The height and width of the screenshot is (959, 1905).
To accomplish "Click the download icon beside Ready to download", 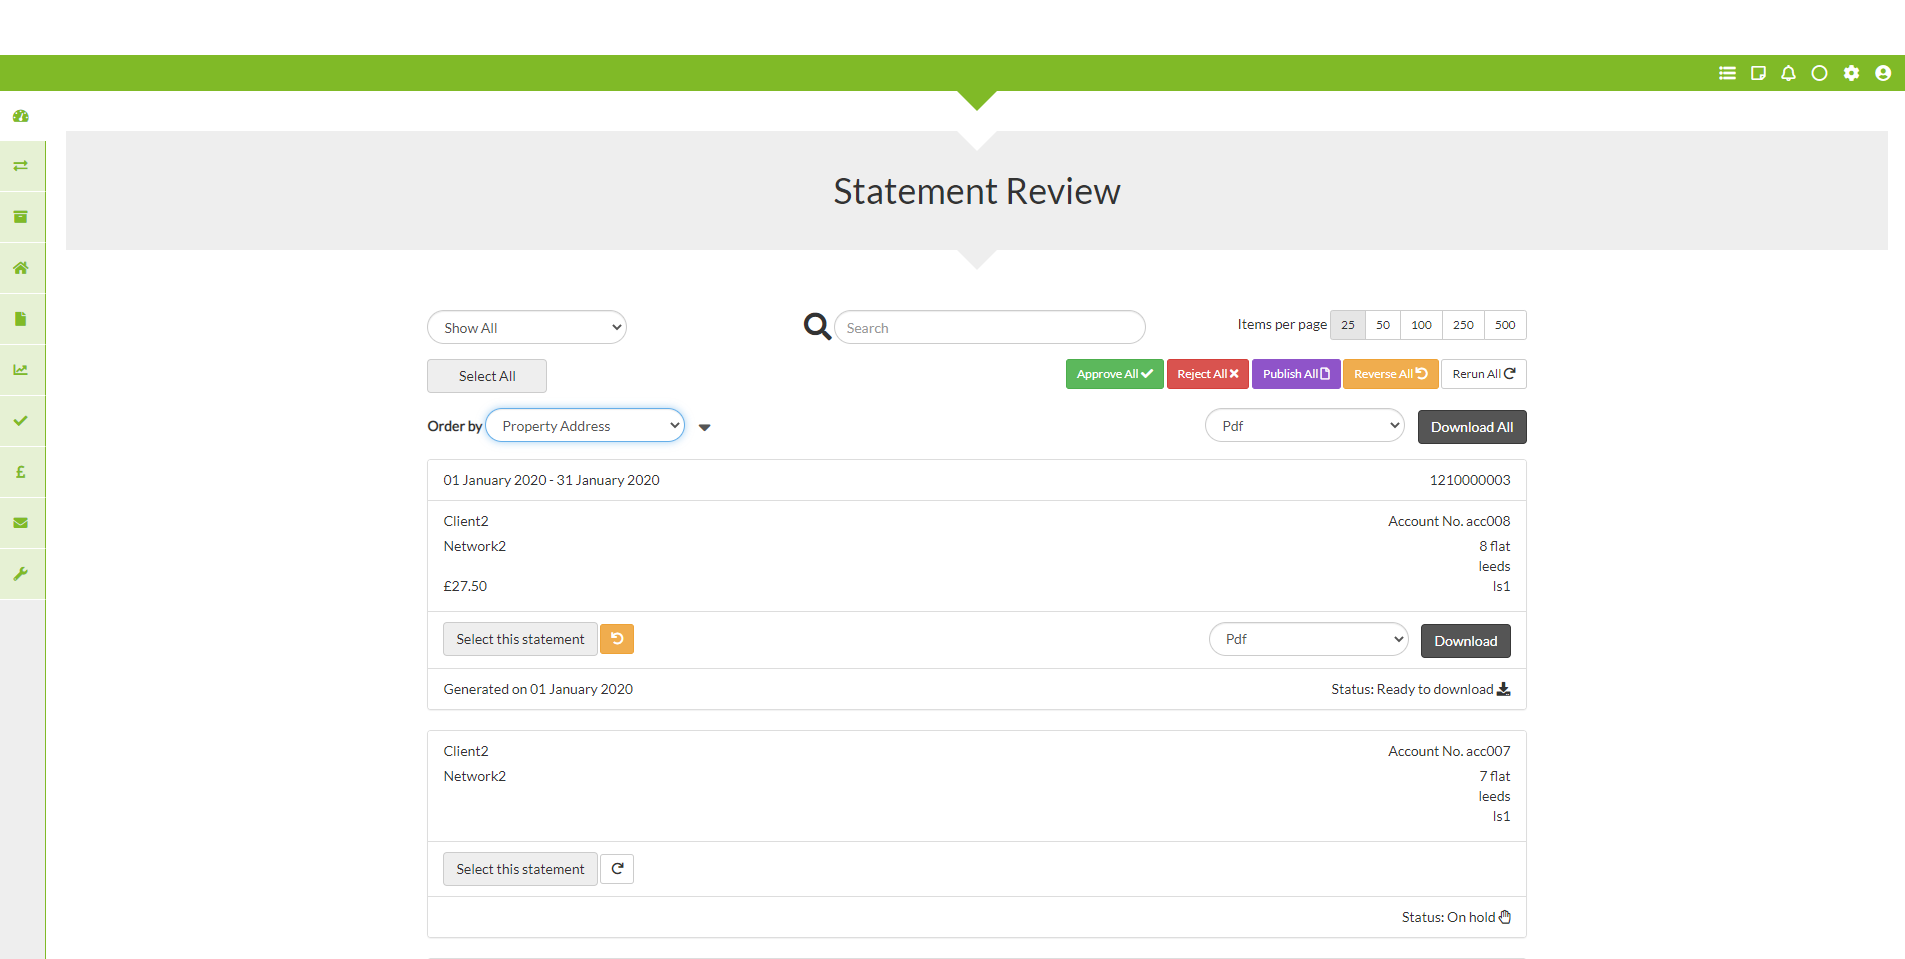I will (x=1503, y=689).
